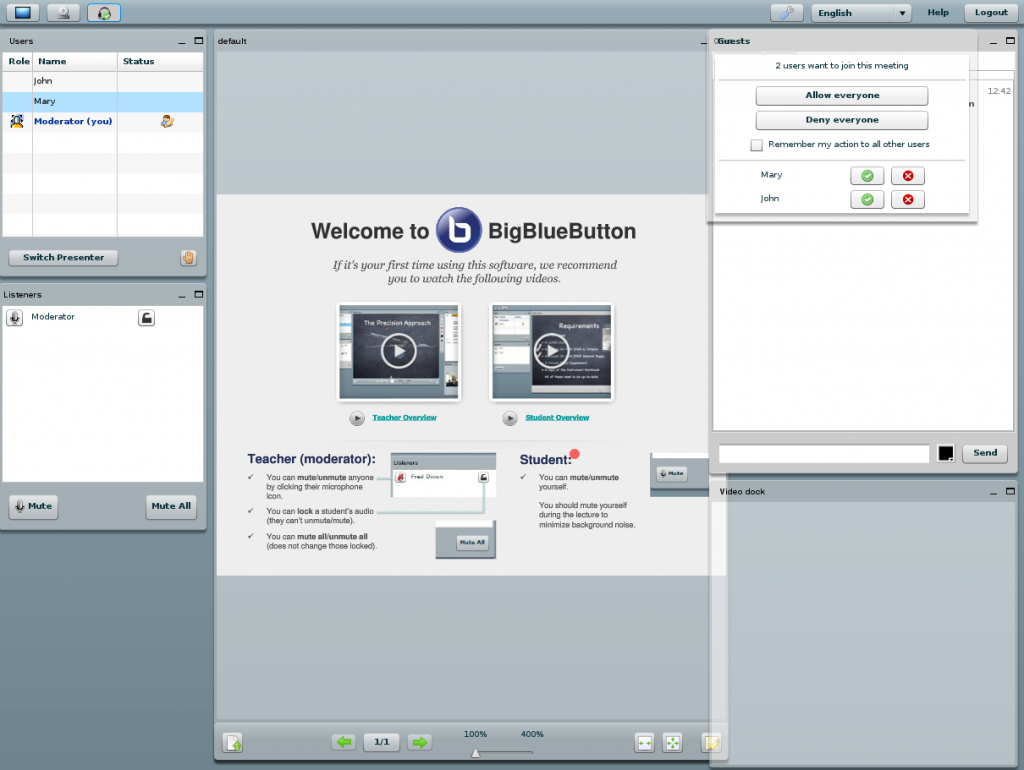1024x770 pixels.
Task: Click the Mute All button
Action: coord(171,506)
